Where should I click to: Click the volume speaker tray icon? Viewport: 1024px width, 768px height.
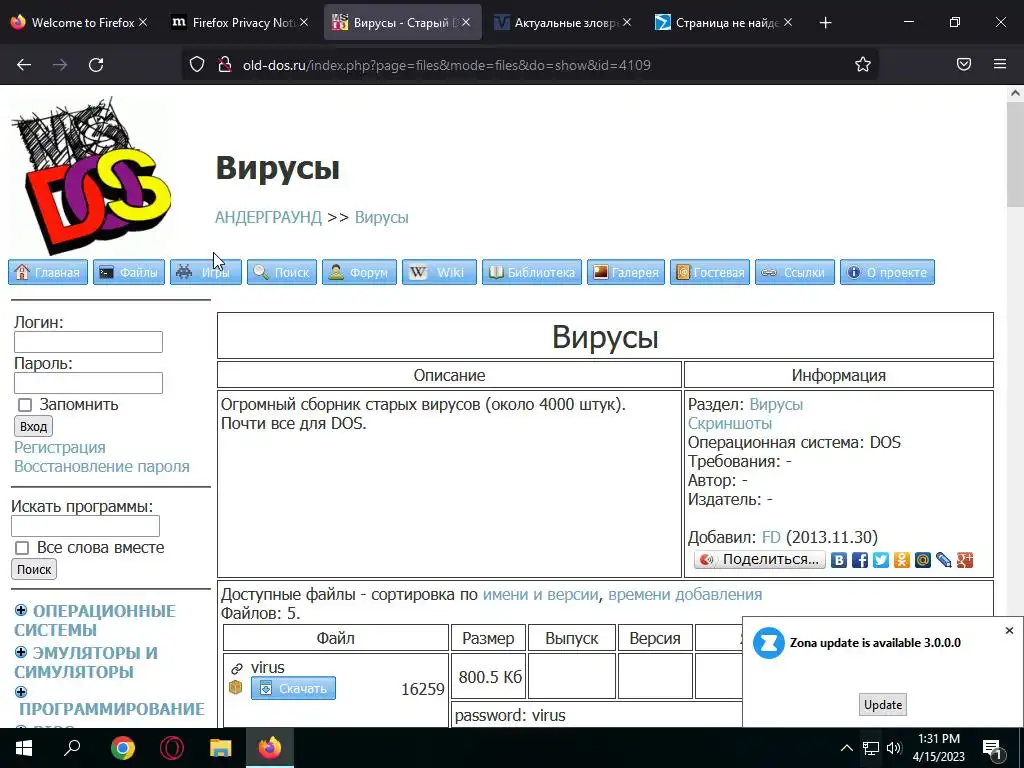894,748
